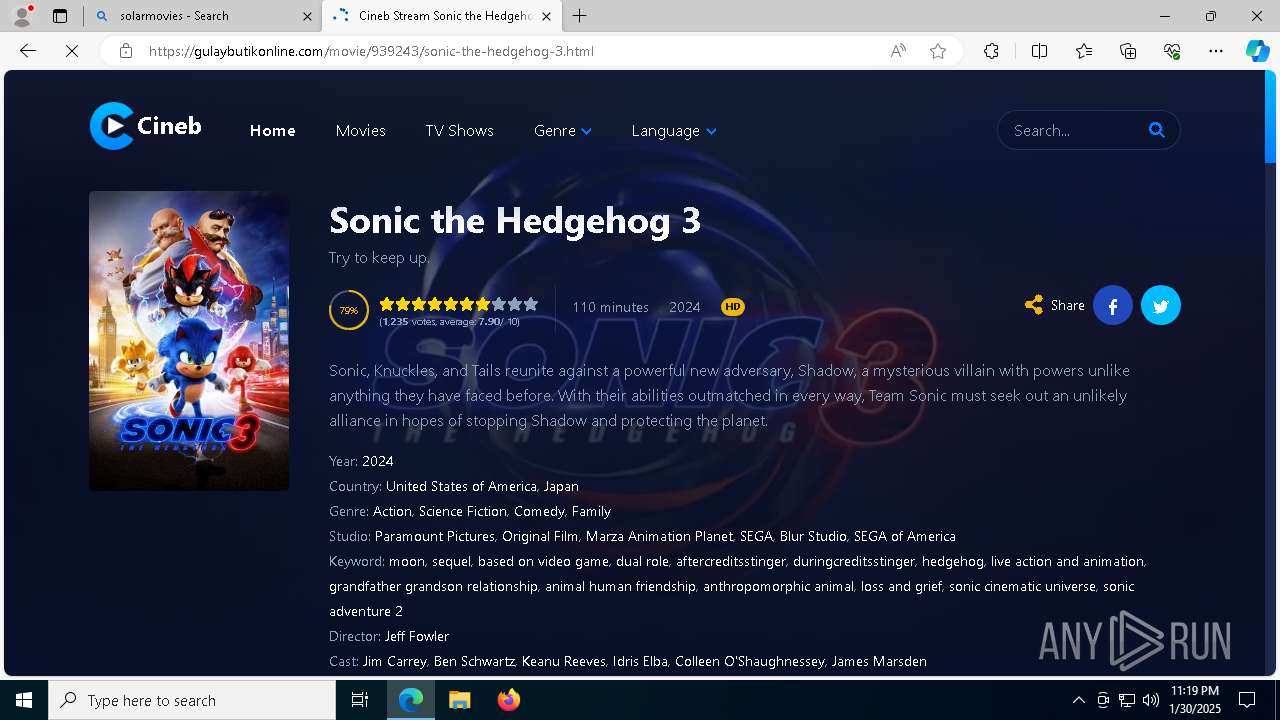
Task: Open cast member Jim Carrey link
Action: coord(394,661)
